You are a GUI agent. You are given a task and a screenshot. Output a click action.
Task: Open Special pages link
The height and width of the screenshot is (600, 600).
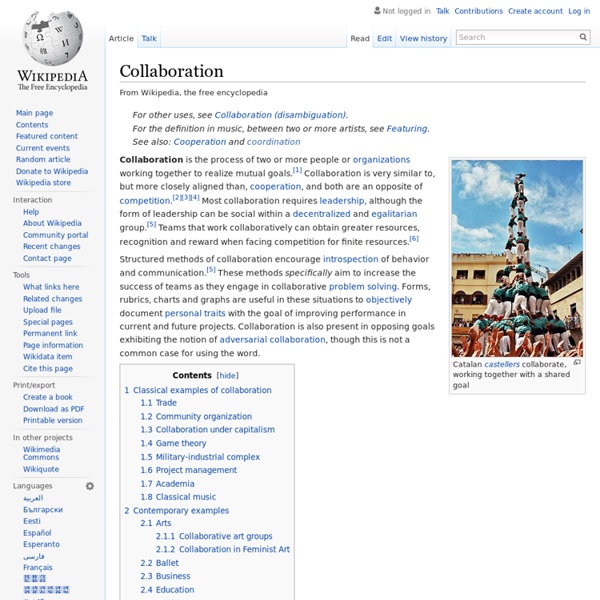pos(48,322)
